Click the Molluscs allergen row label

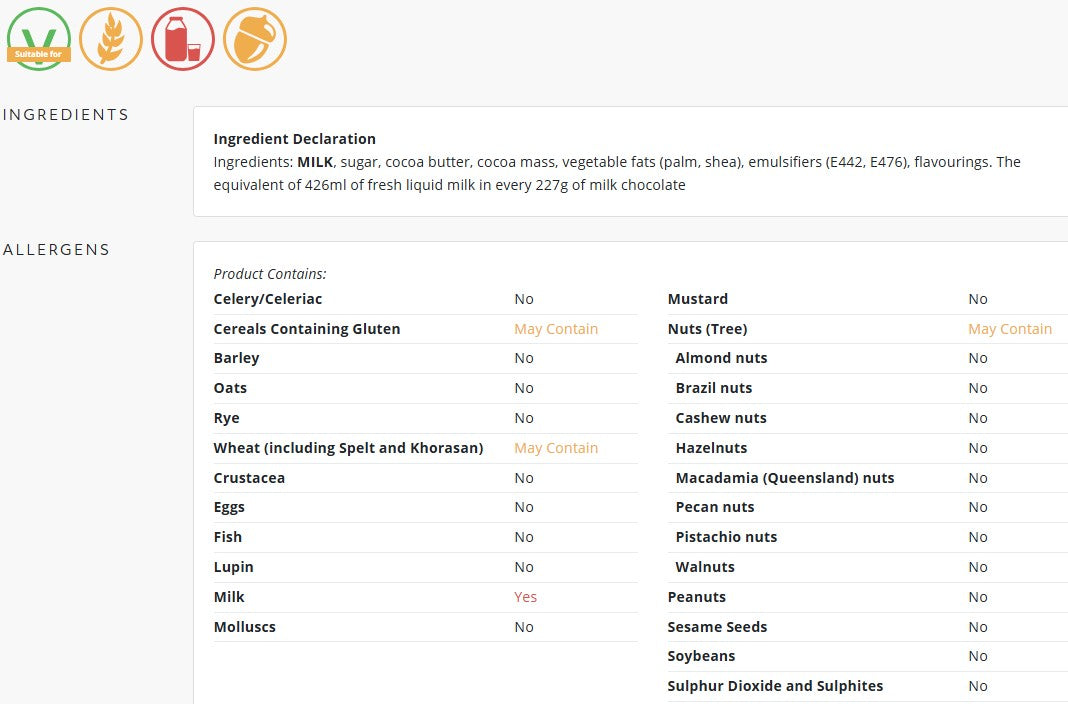point(244,627)
